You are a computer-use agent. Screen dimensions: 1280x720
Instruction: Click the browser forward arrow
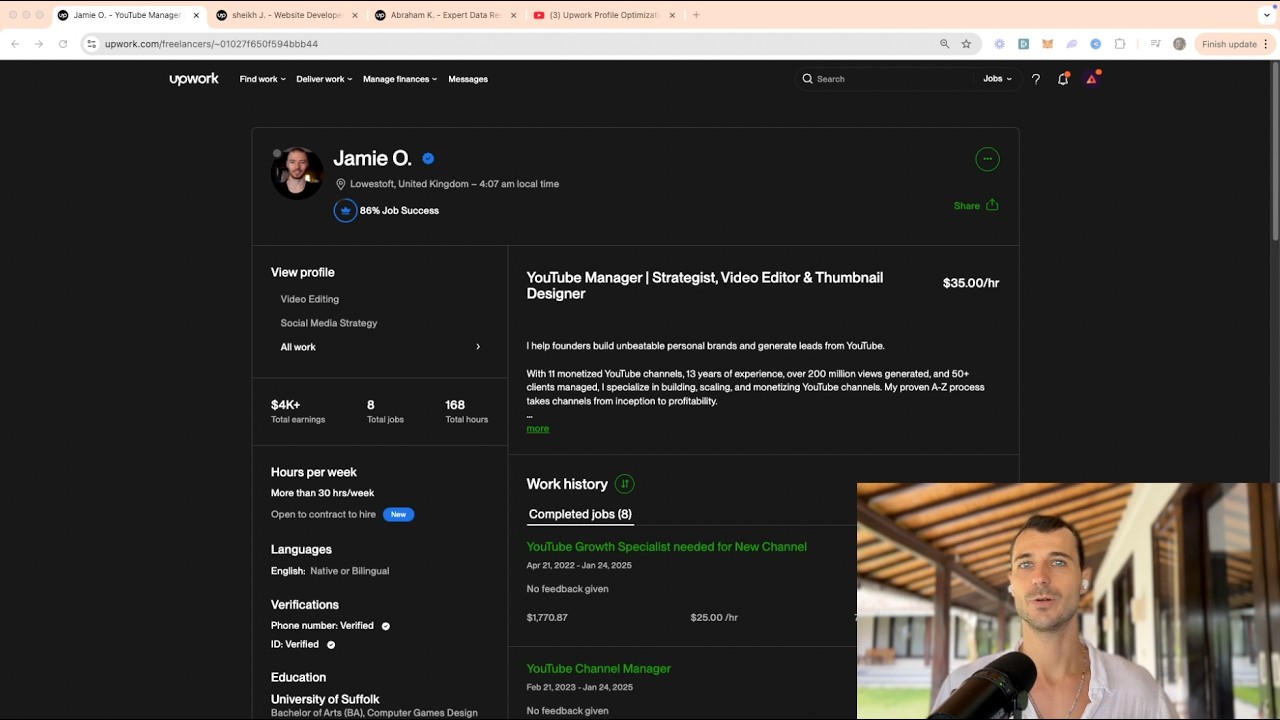coord(39,44)
